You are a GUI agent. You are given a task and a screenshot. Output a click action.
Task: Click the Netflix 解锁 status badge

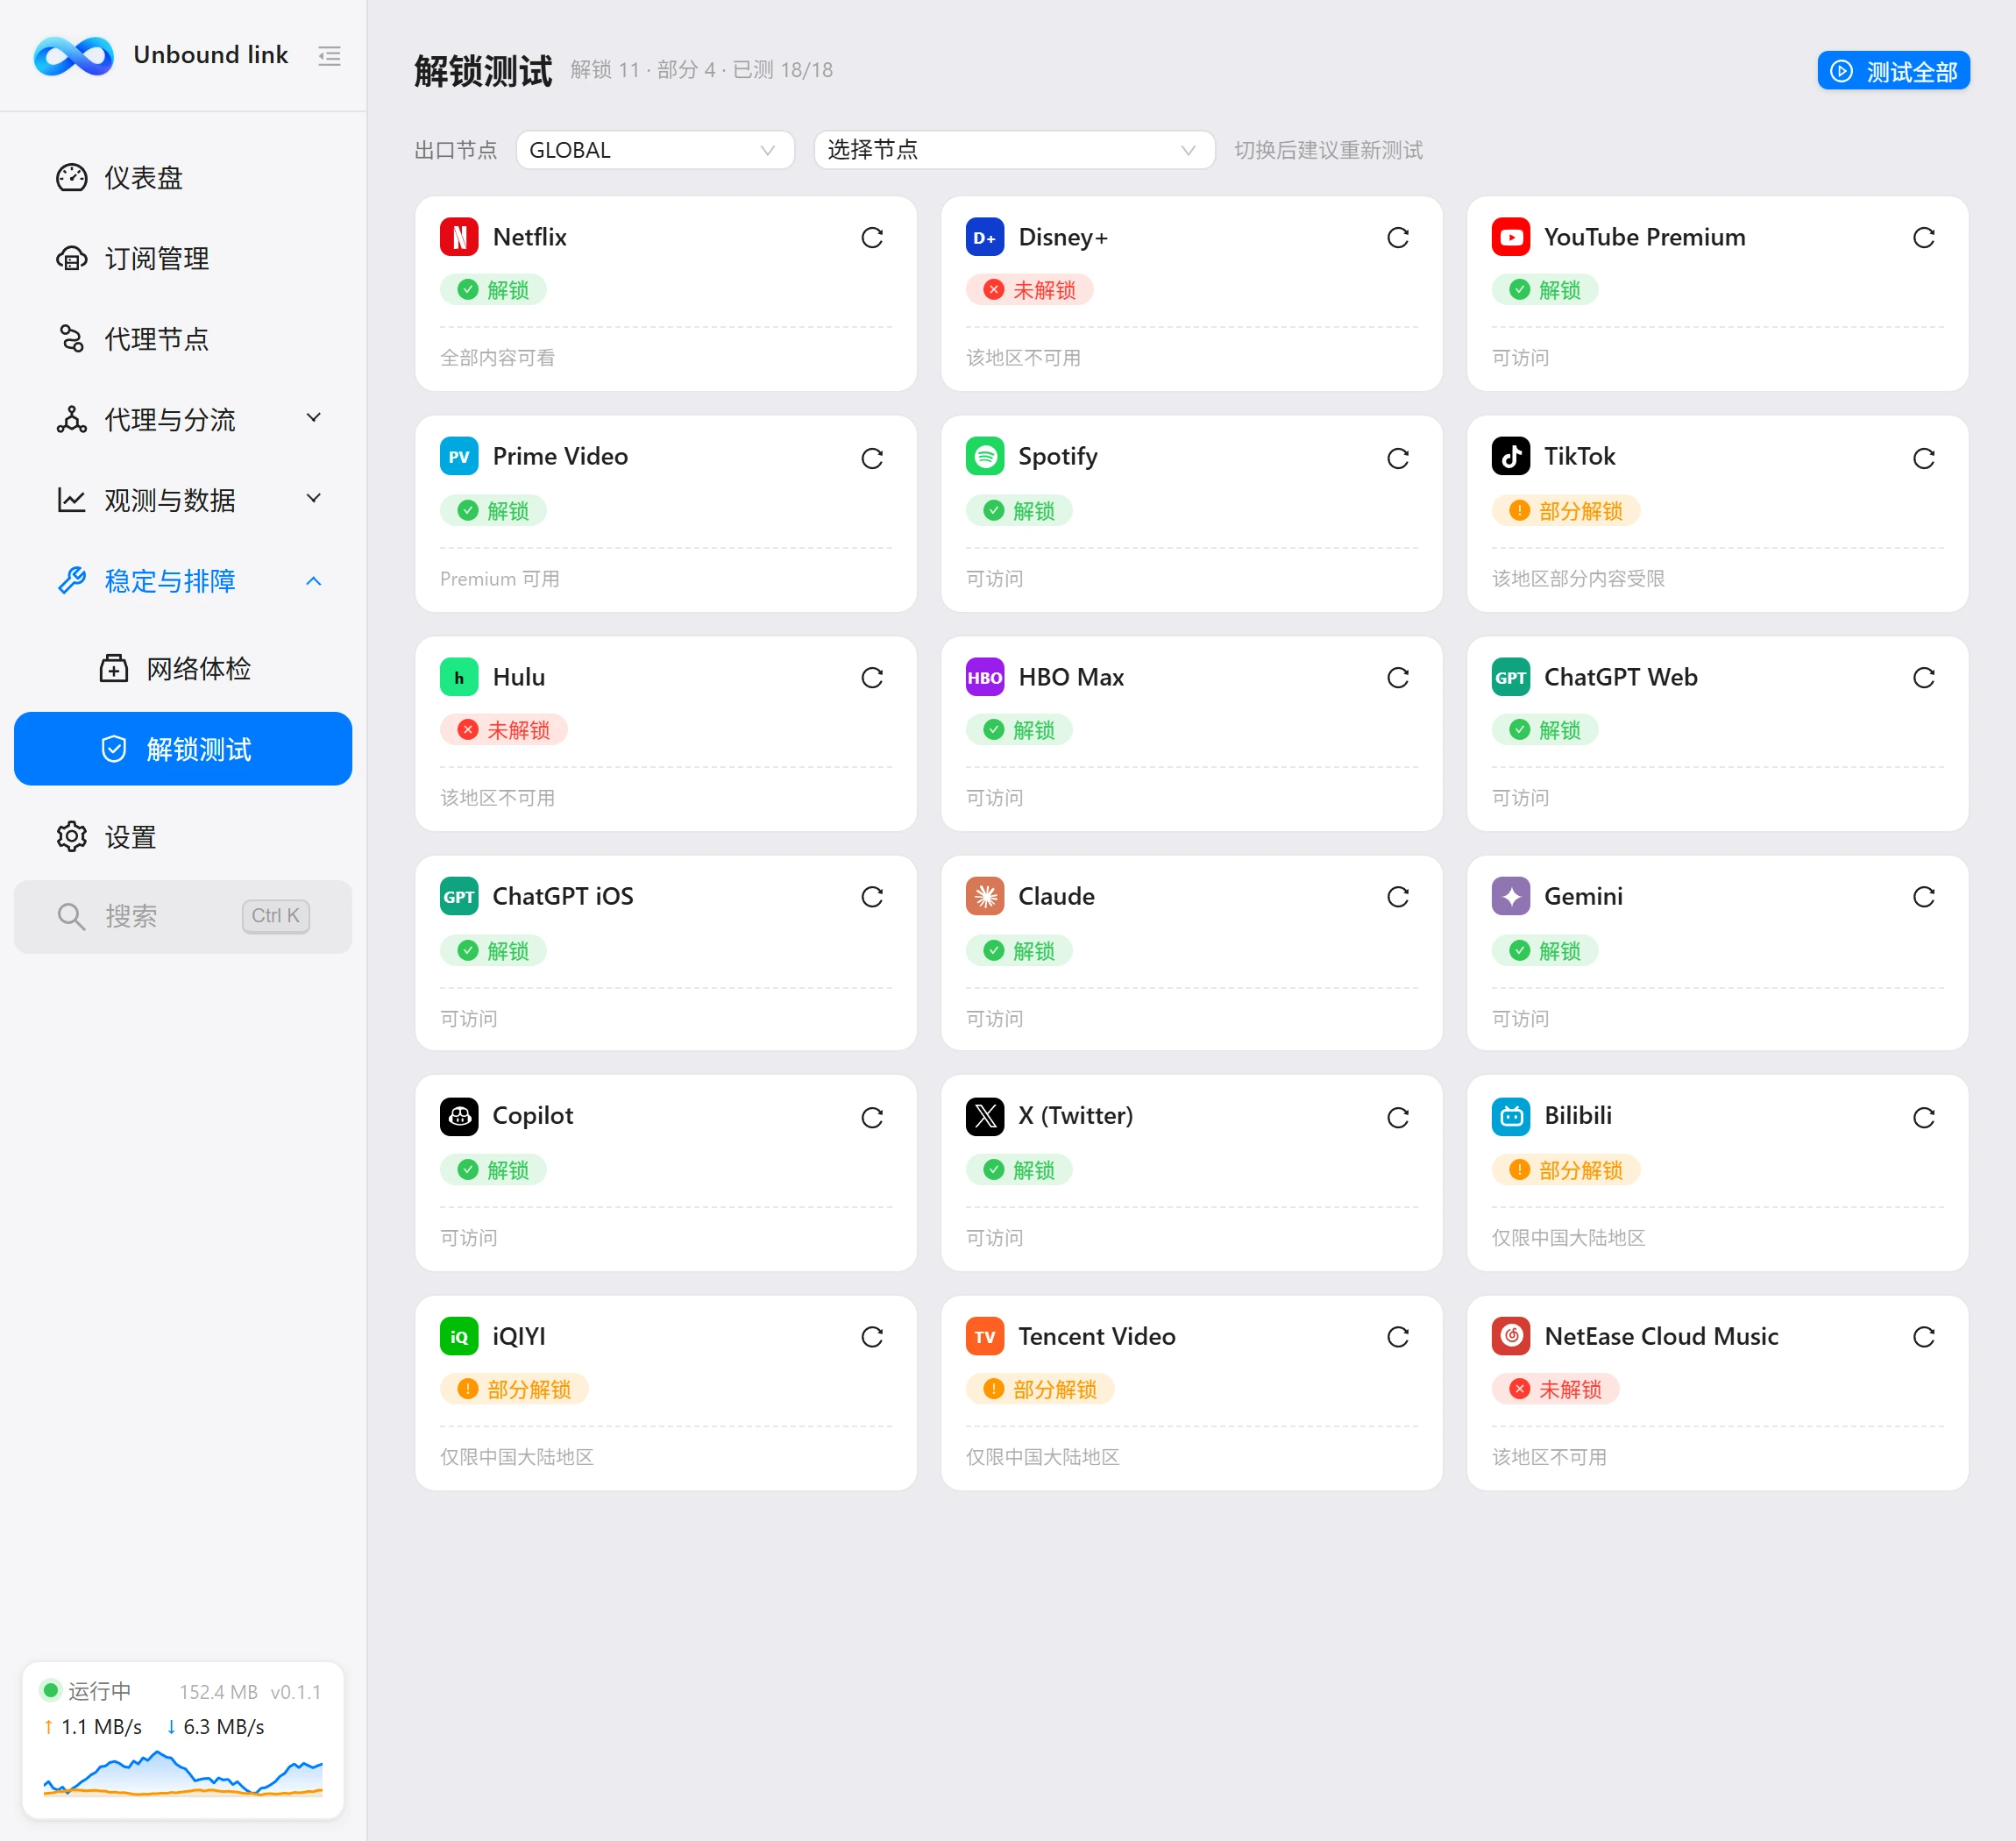[x=493, y=290]
